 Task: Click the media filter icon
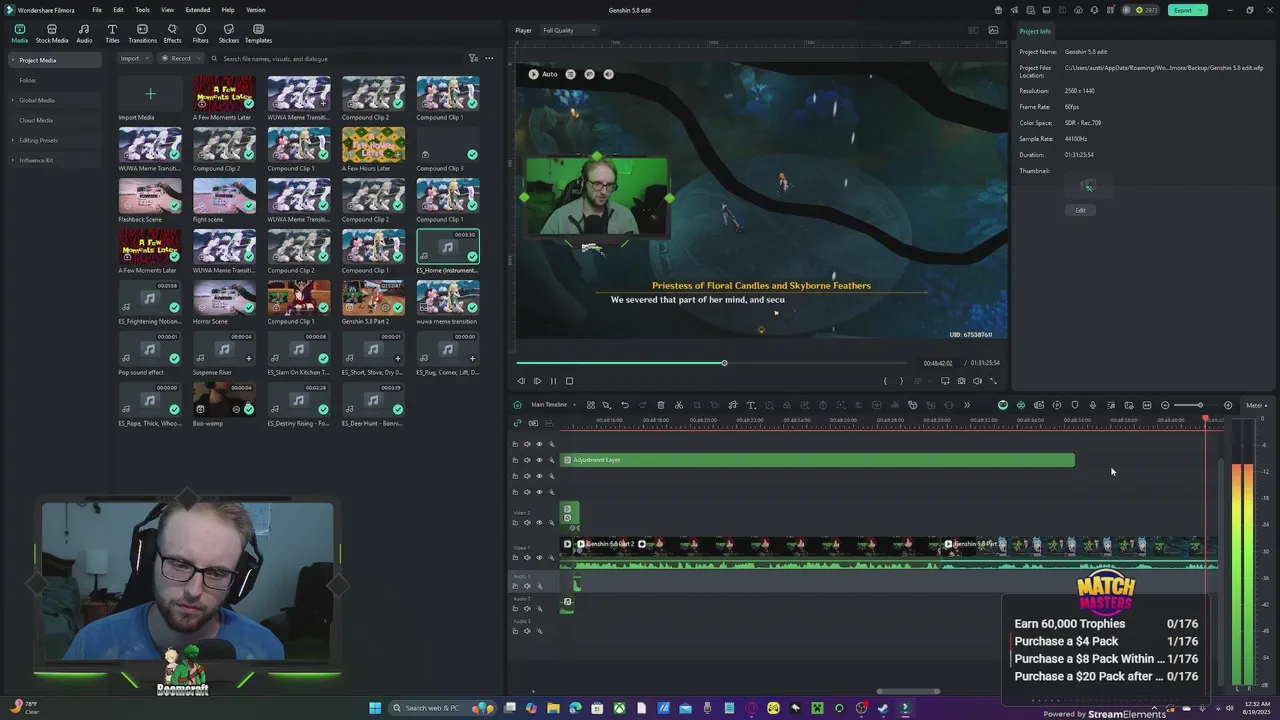point(473,58)
